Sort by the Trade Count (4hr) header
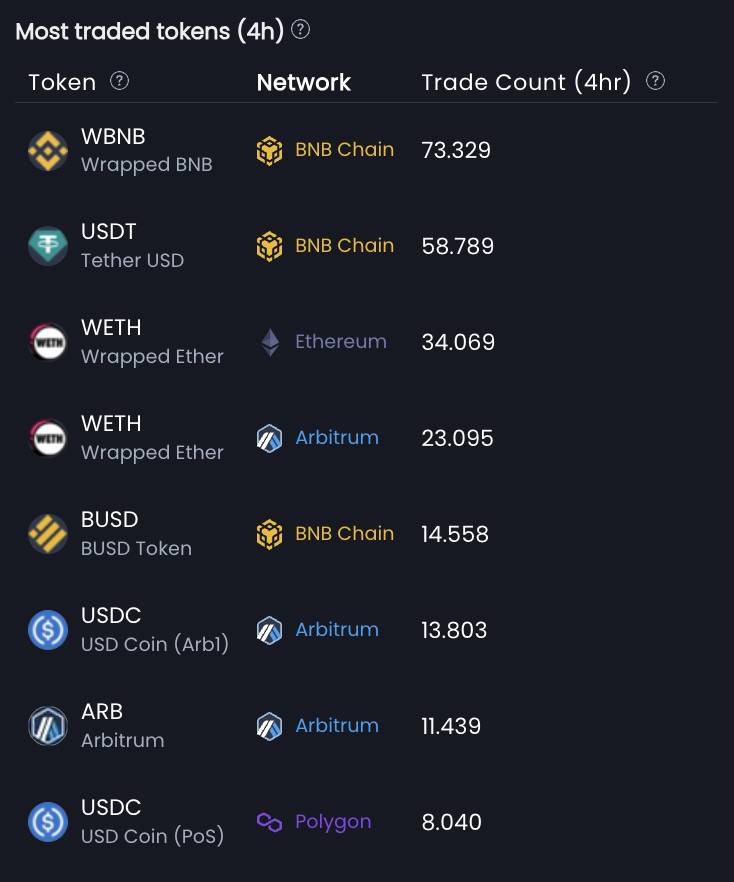Viewport: 734px width, 882px height. (526, 82)
